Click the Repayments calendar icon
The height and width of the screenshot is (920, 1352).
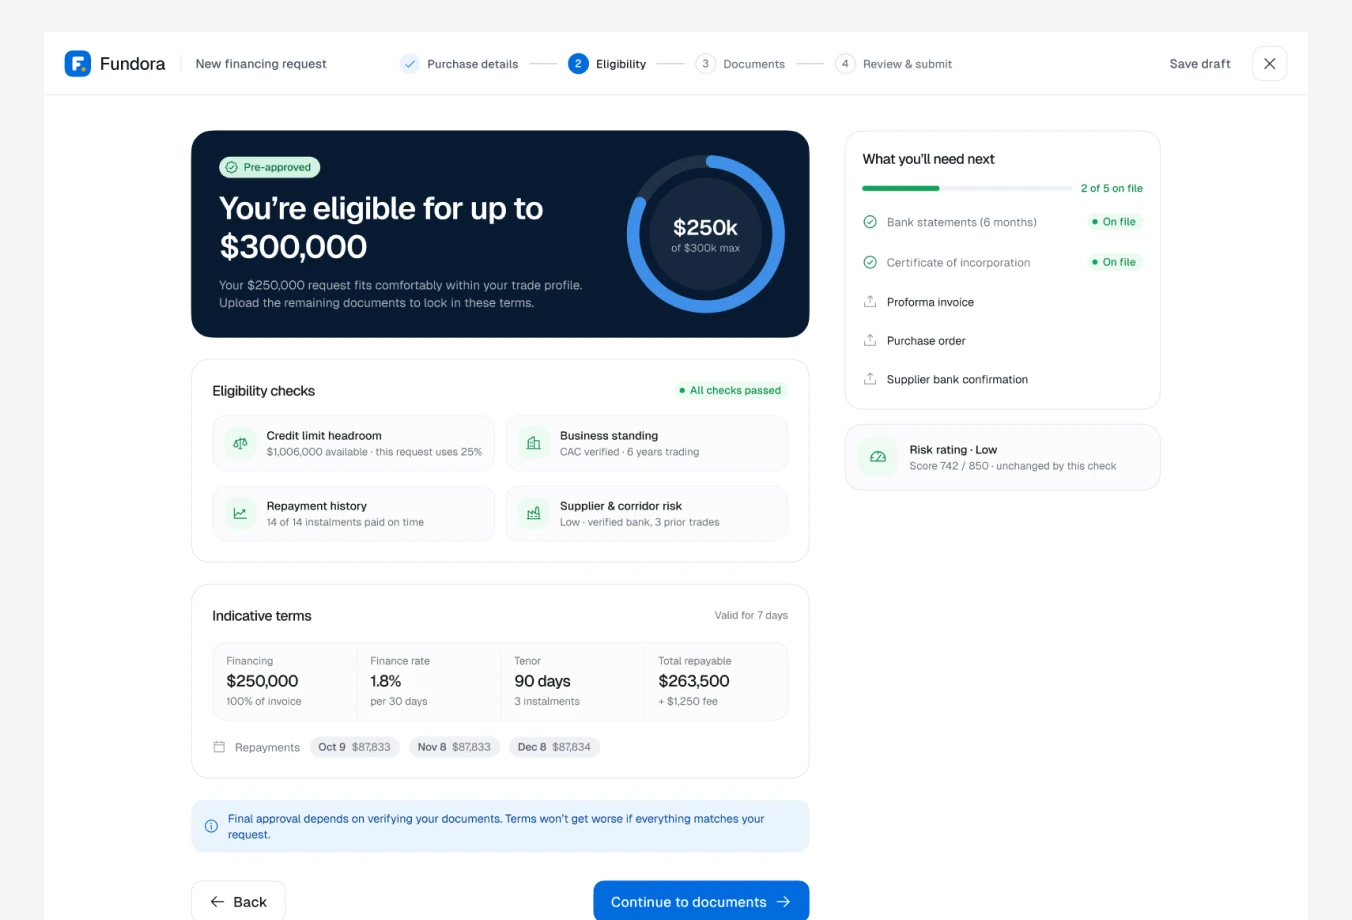[219, 747]
